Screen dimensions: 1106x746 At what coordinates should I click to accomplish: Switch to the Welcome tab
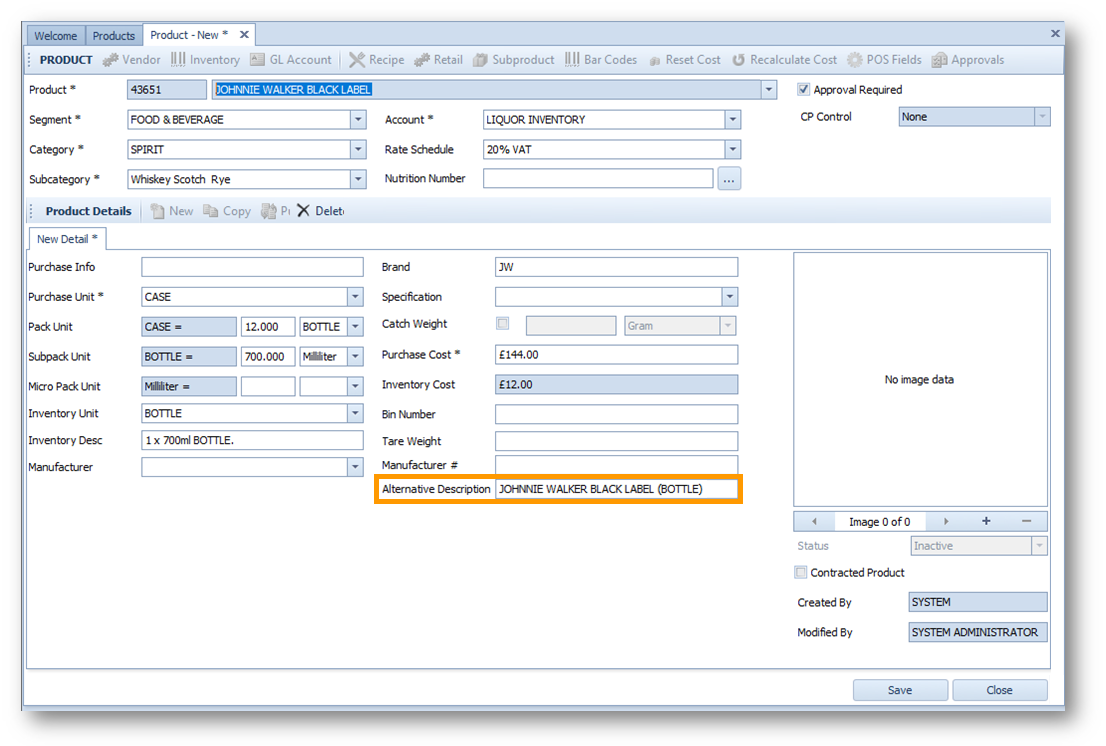[x=56, y=35]
